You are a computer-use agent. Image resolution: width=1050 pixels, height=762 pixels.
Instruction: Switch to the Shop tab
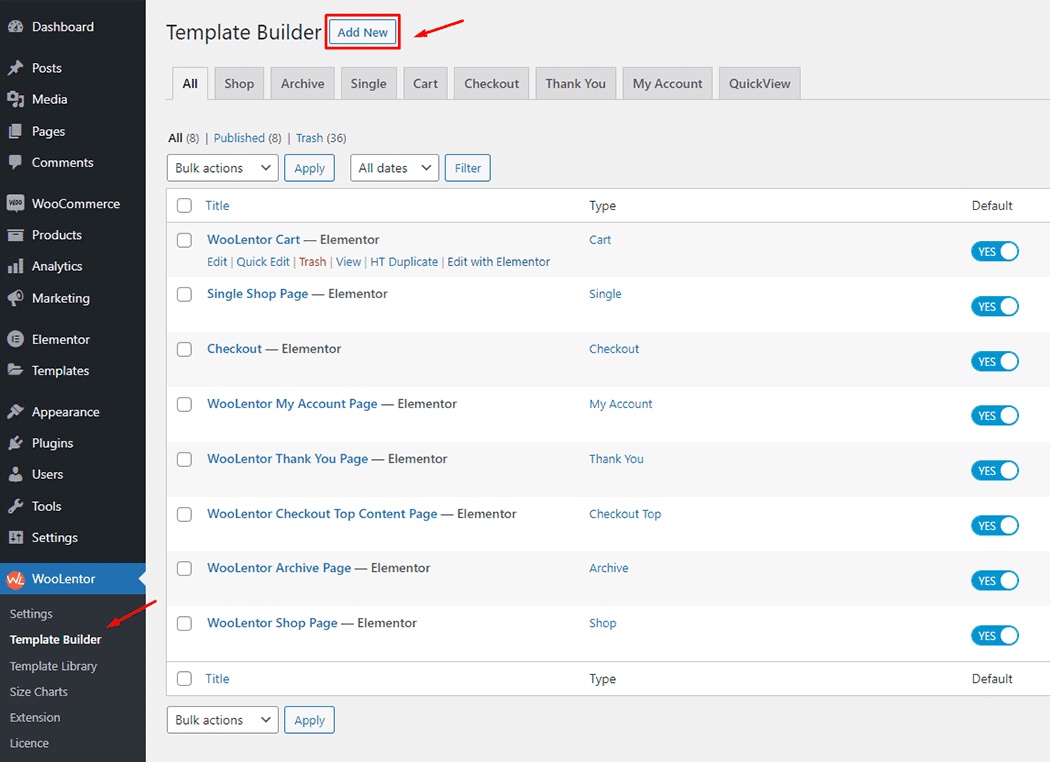(238, 83)
